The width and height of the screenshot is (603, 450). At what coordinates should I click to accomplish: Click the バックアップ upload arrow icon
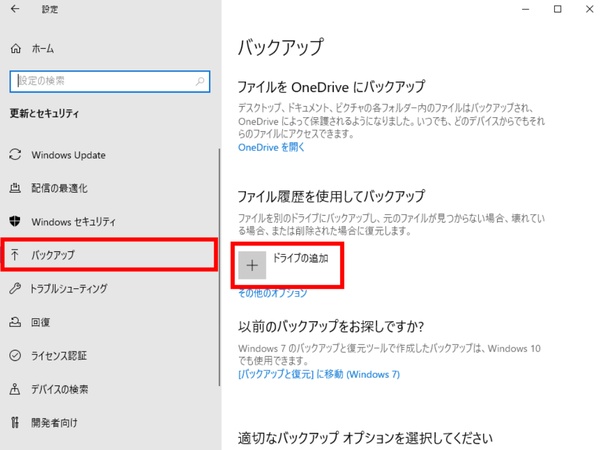[x=15, y=255]
